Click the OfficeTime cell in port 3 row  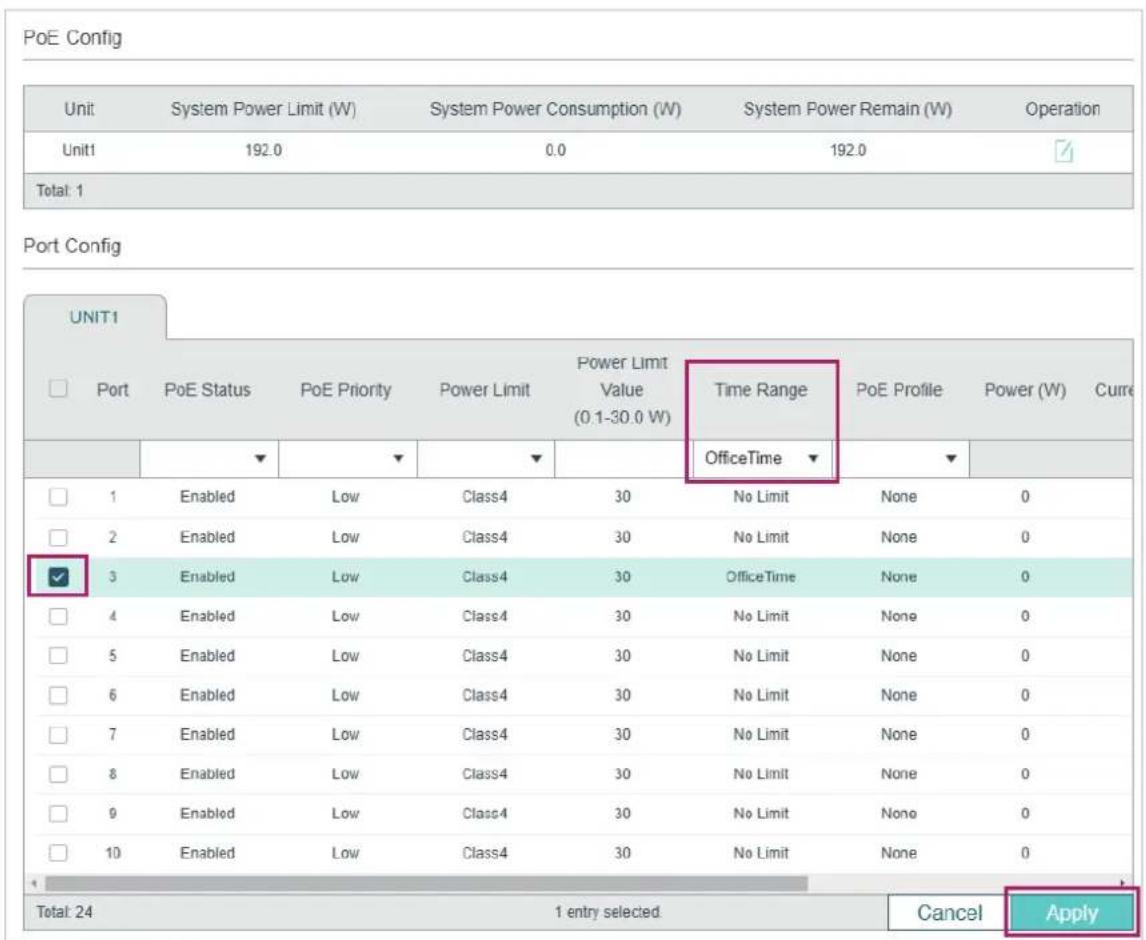[761, 577]
